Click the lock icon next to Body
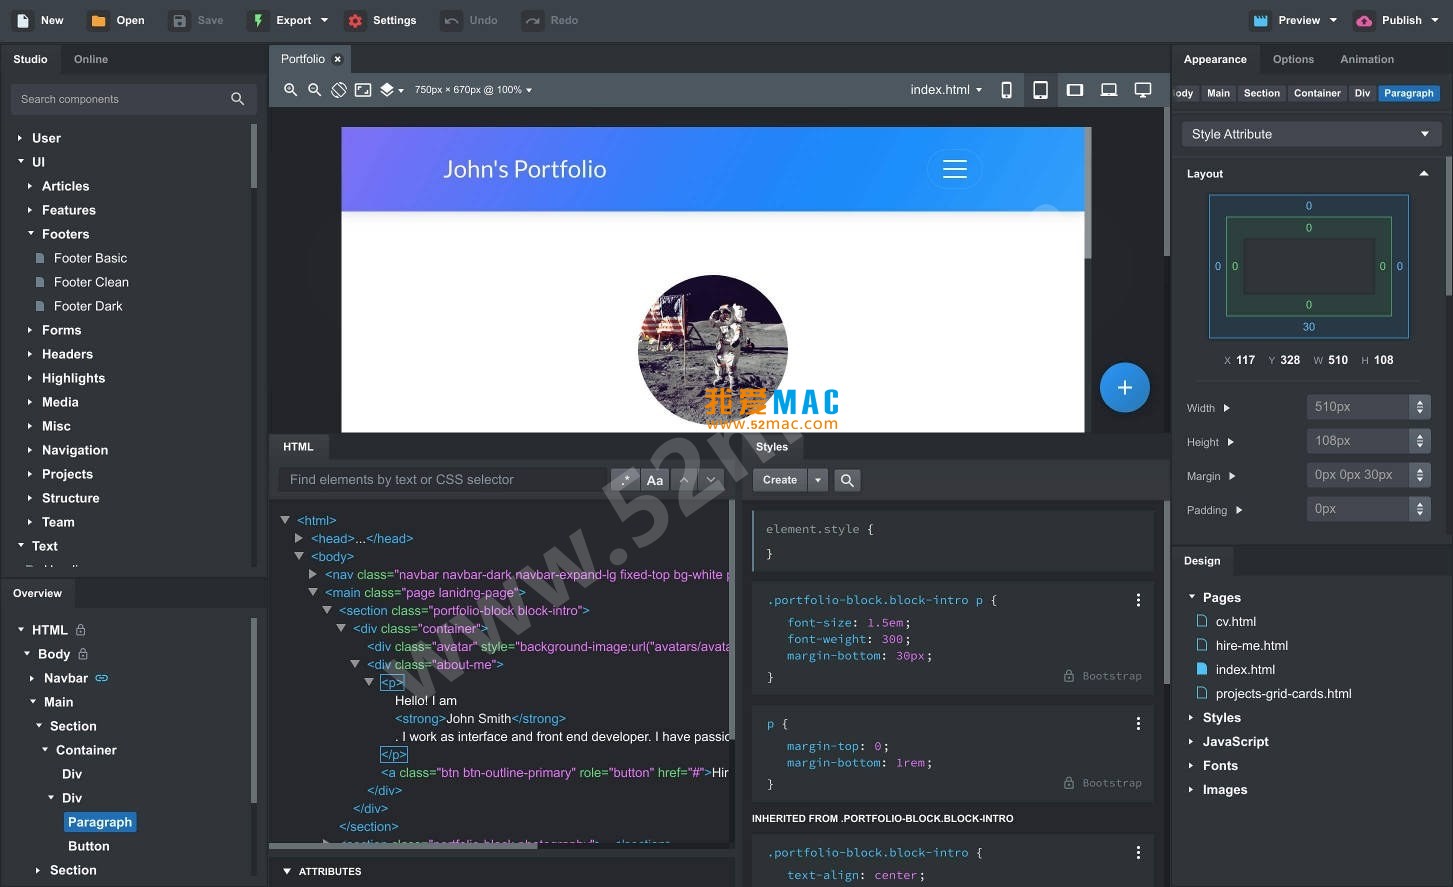 [83, 654]
